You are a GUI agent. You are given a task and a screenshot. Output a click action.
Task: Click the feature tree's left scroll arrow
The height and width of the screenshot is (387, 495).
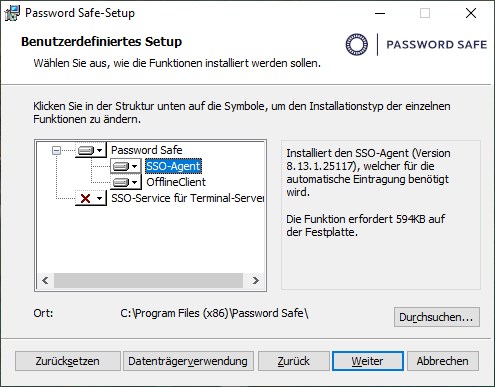[45, 280]
